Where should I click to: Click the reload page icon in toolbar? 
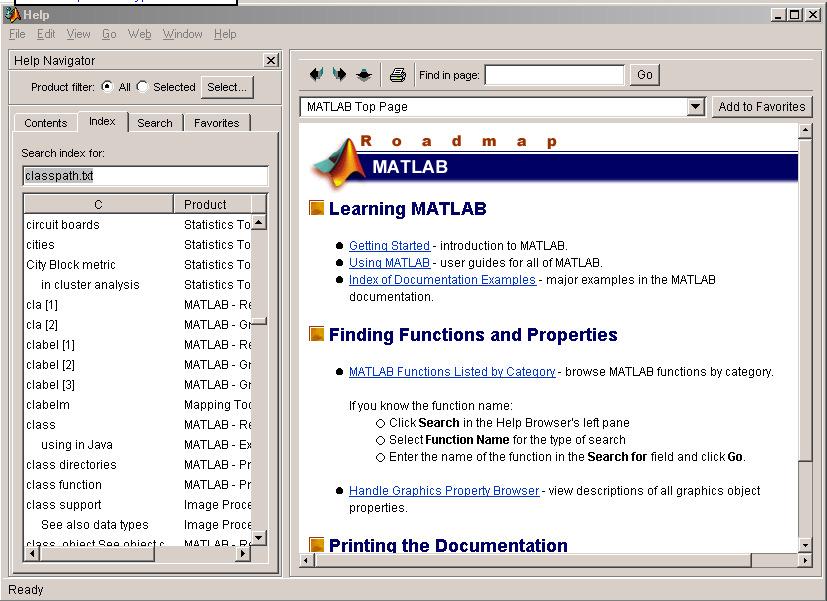pyautogui.click(x=364, y=75)
